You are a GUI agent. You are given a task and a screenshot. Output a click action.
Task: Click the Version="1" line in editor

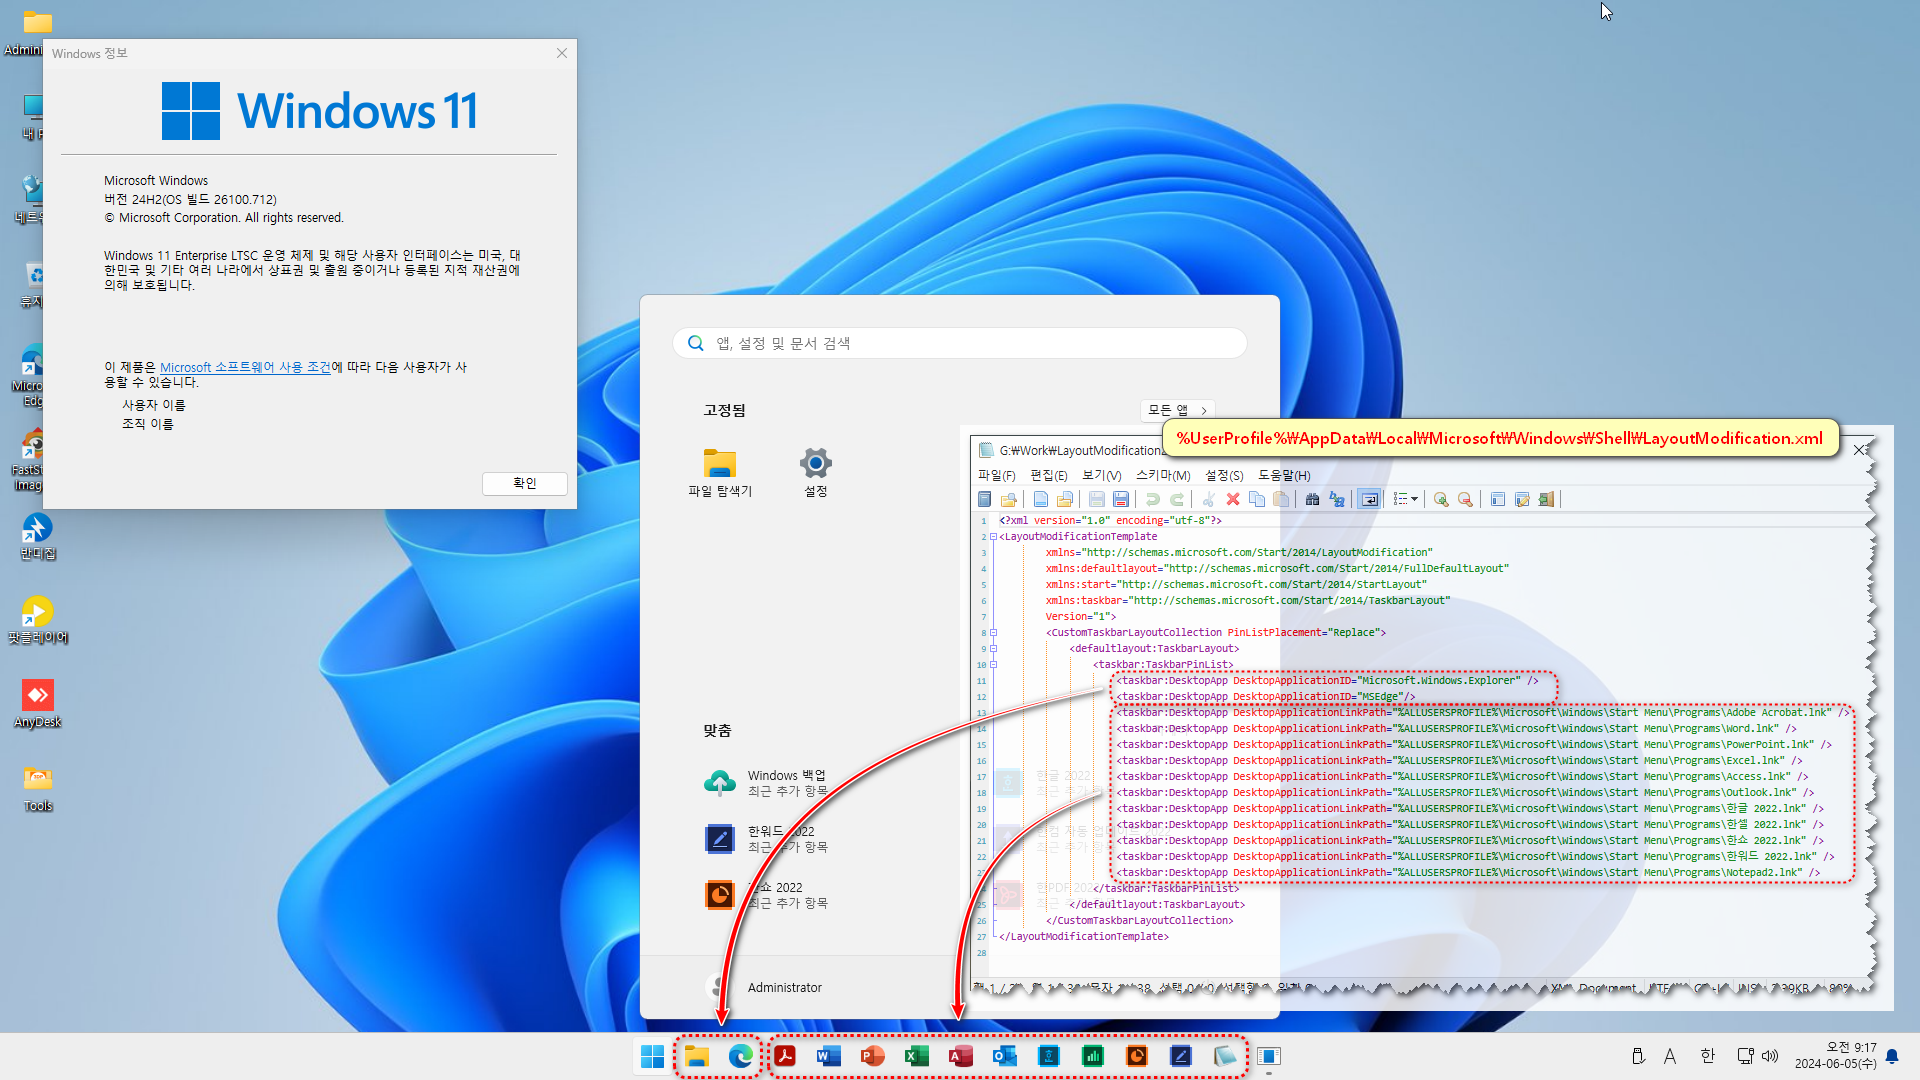tap(1081, 617)
